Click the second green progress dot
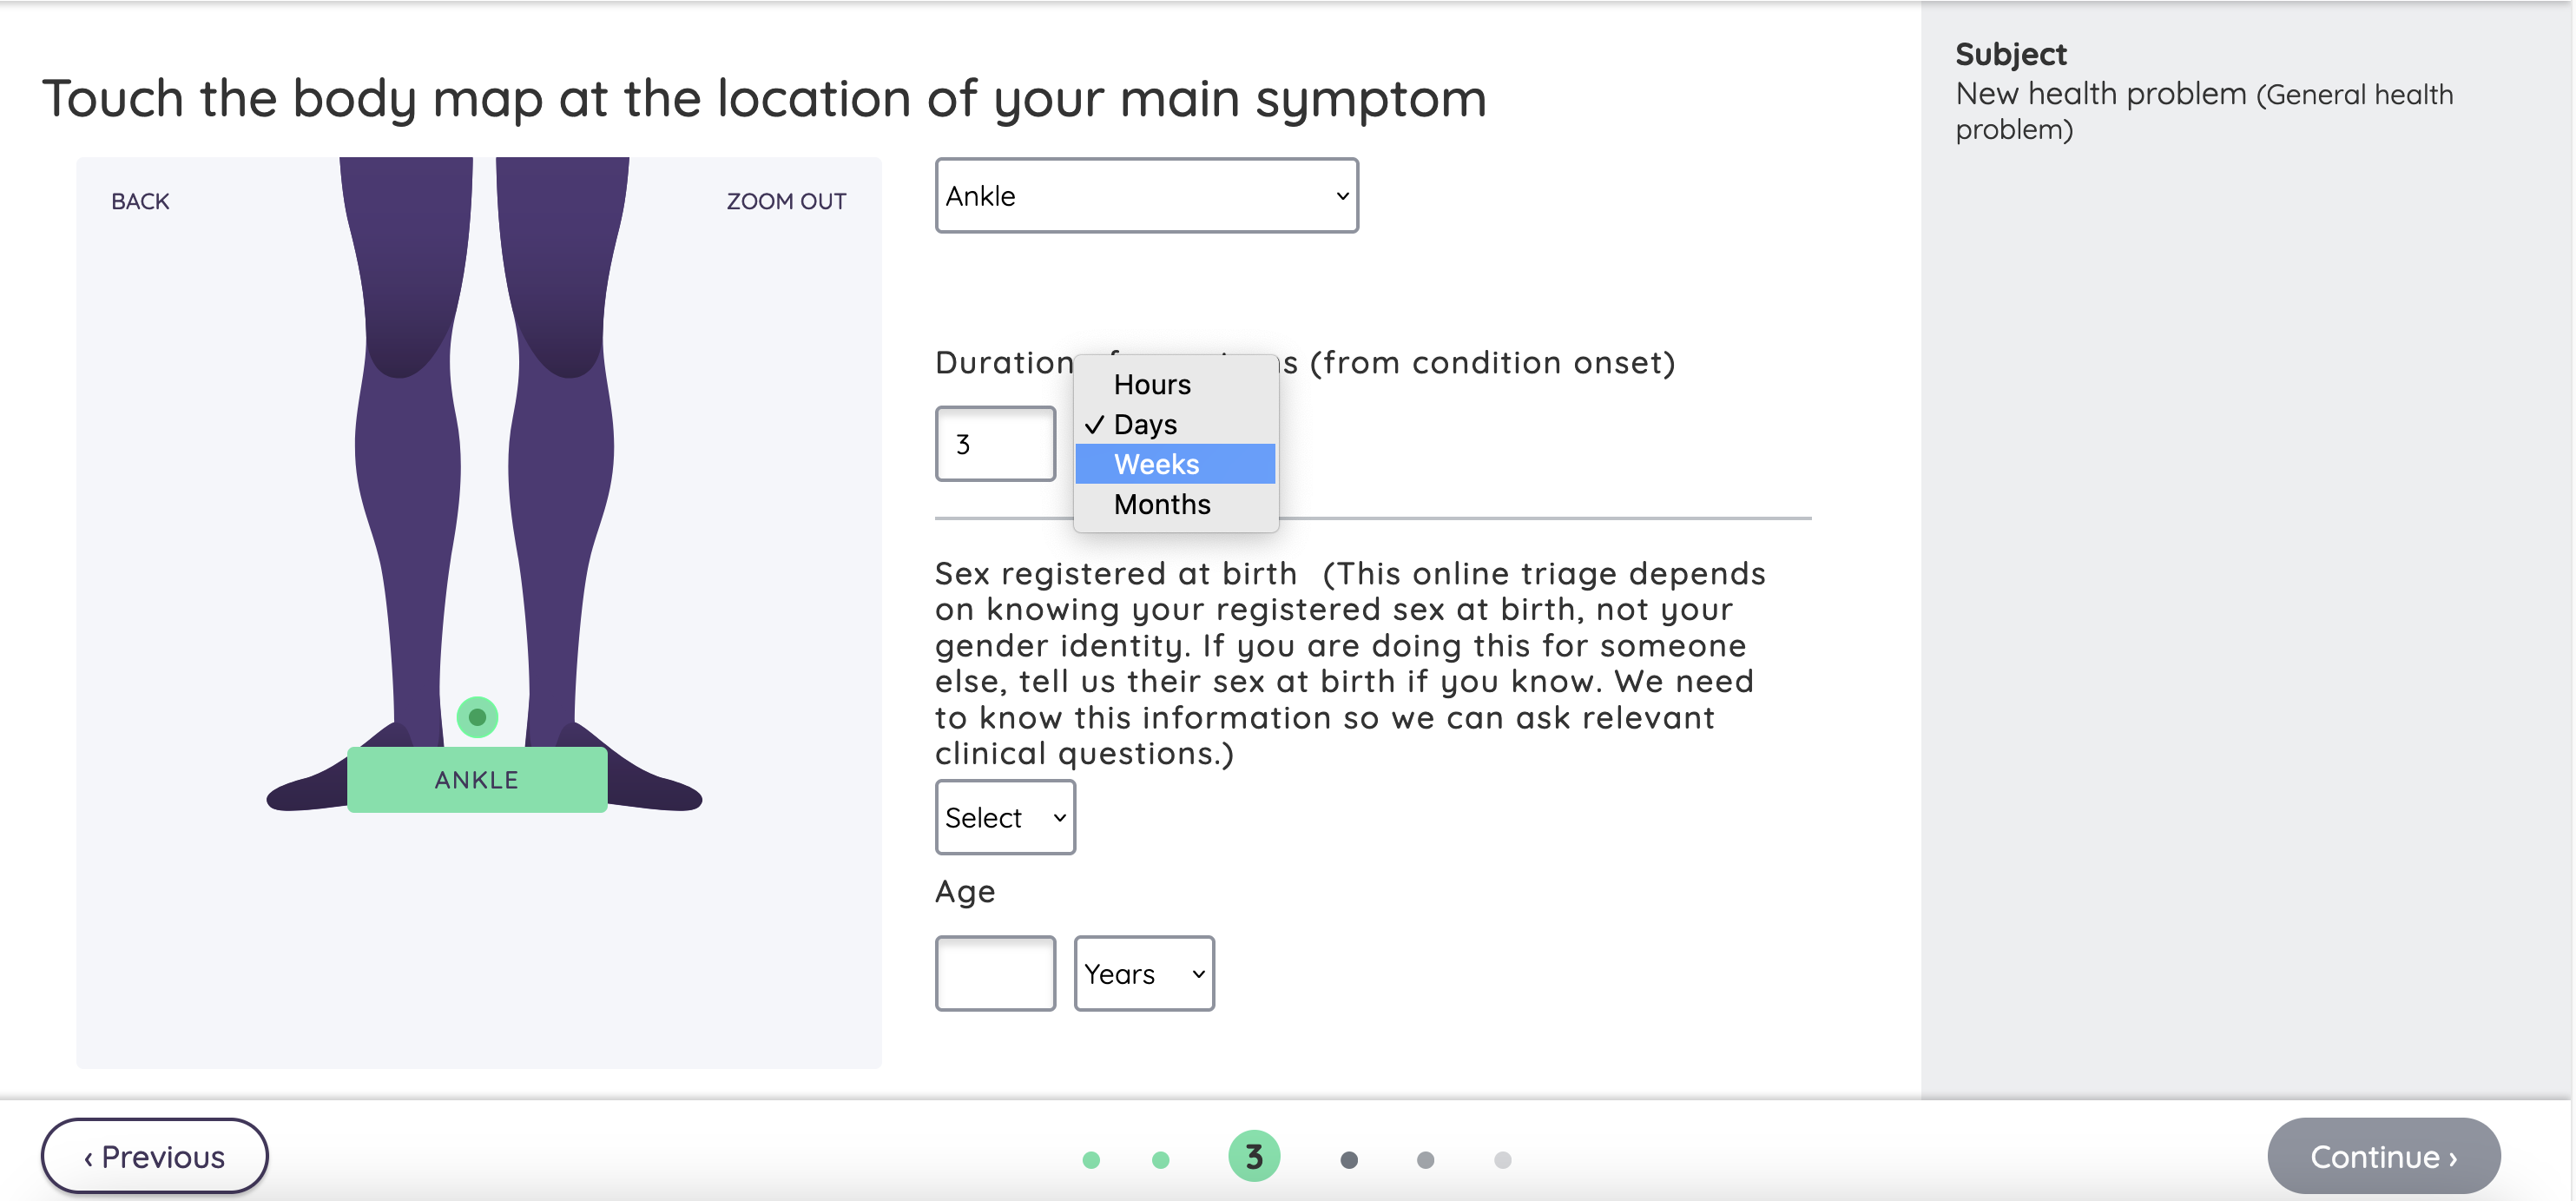 pos(1160,1160)
